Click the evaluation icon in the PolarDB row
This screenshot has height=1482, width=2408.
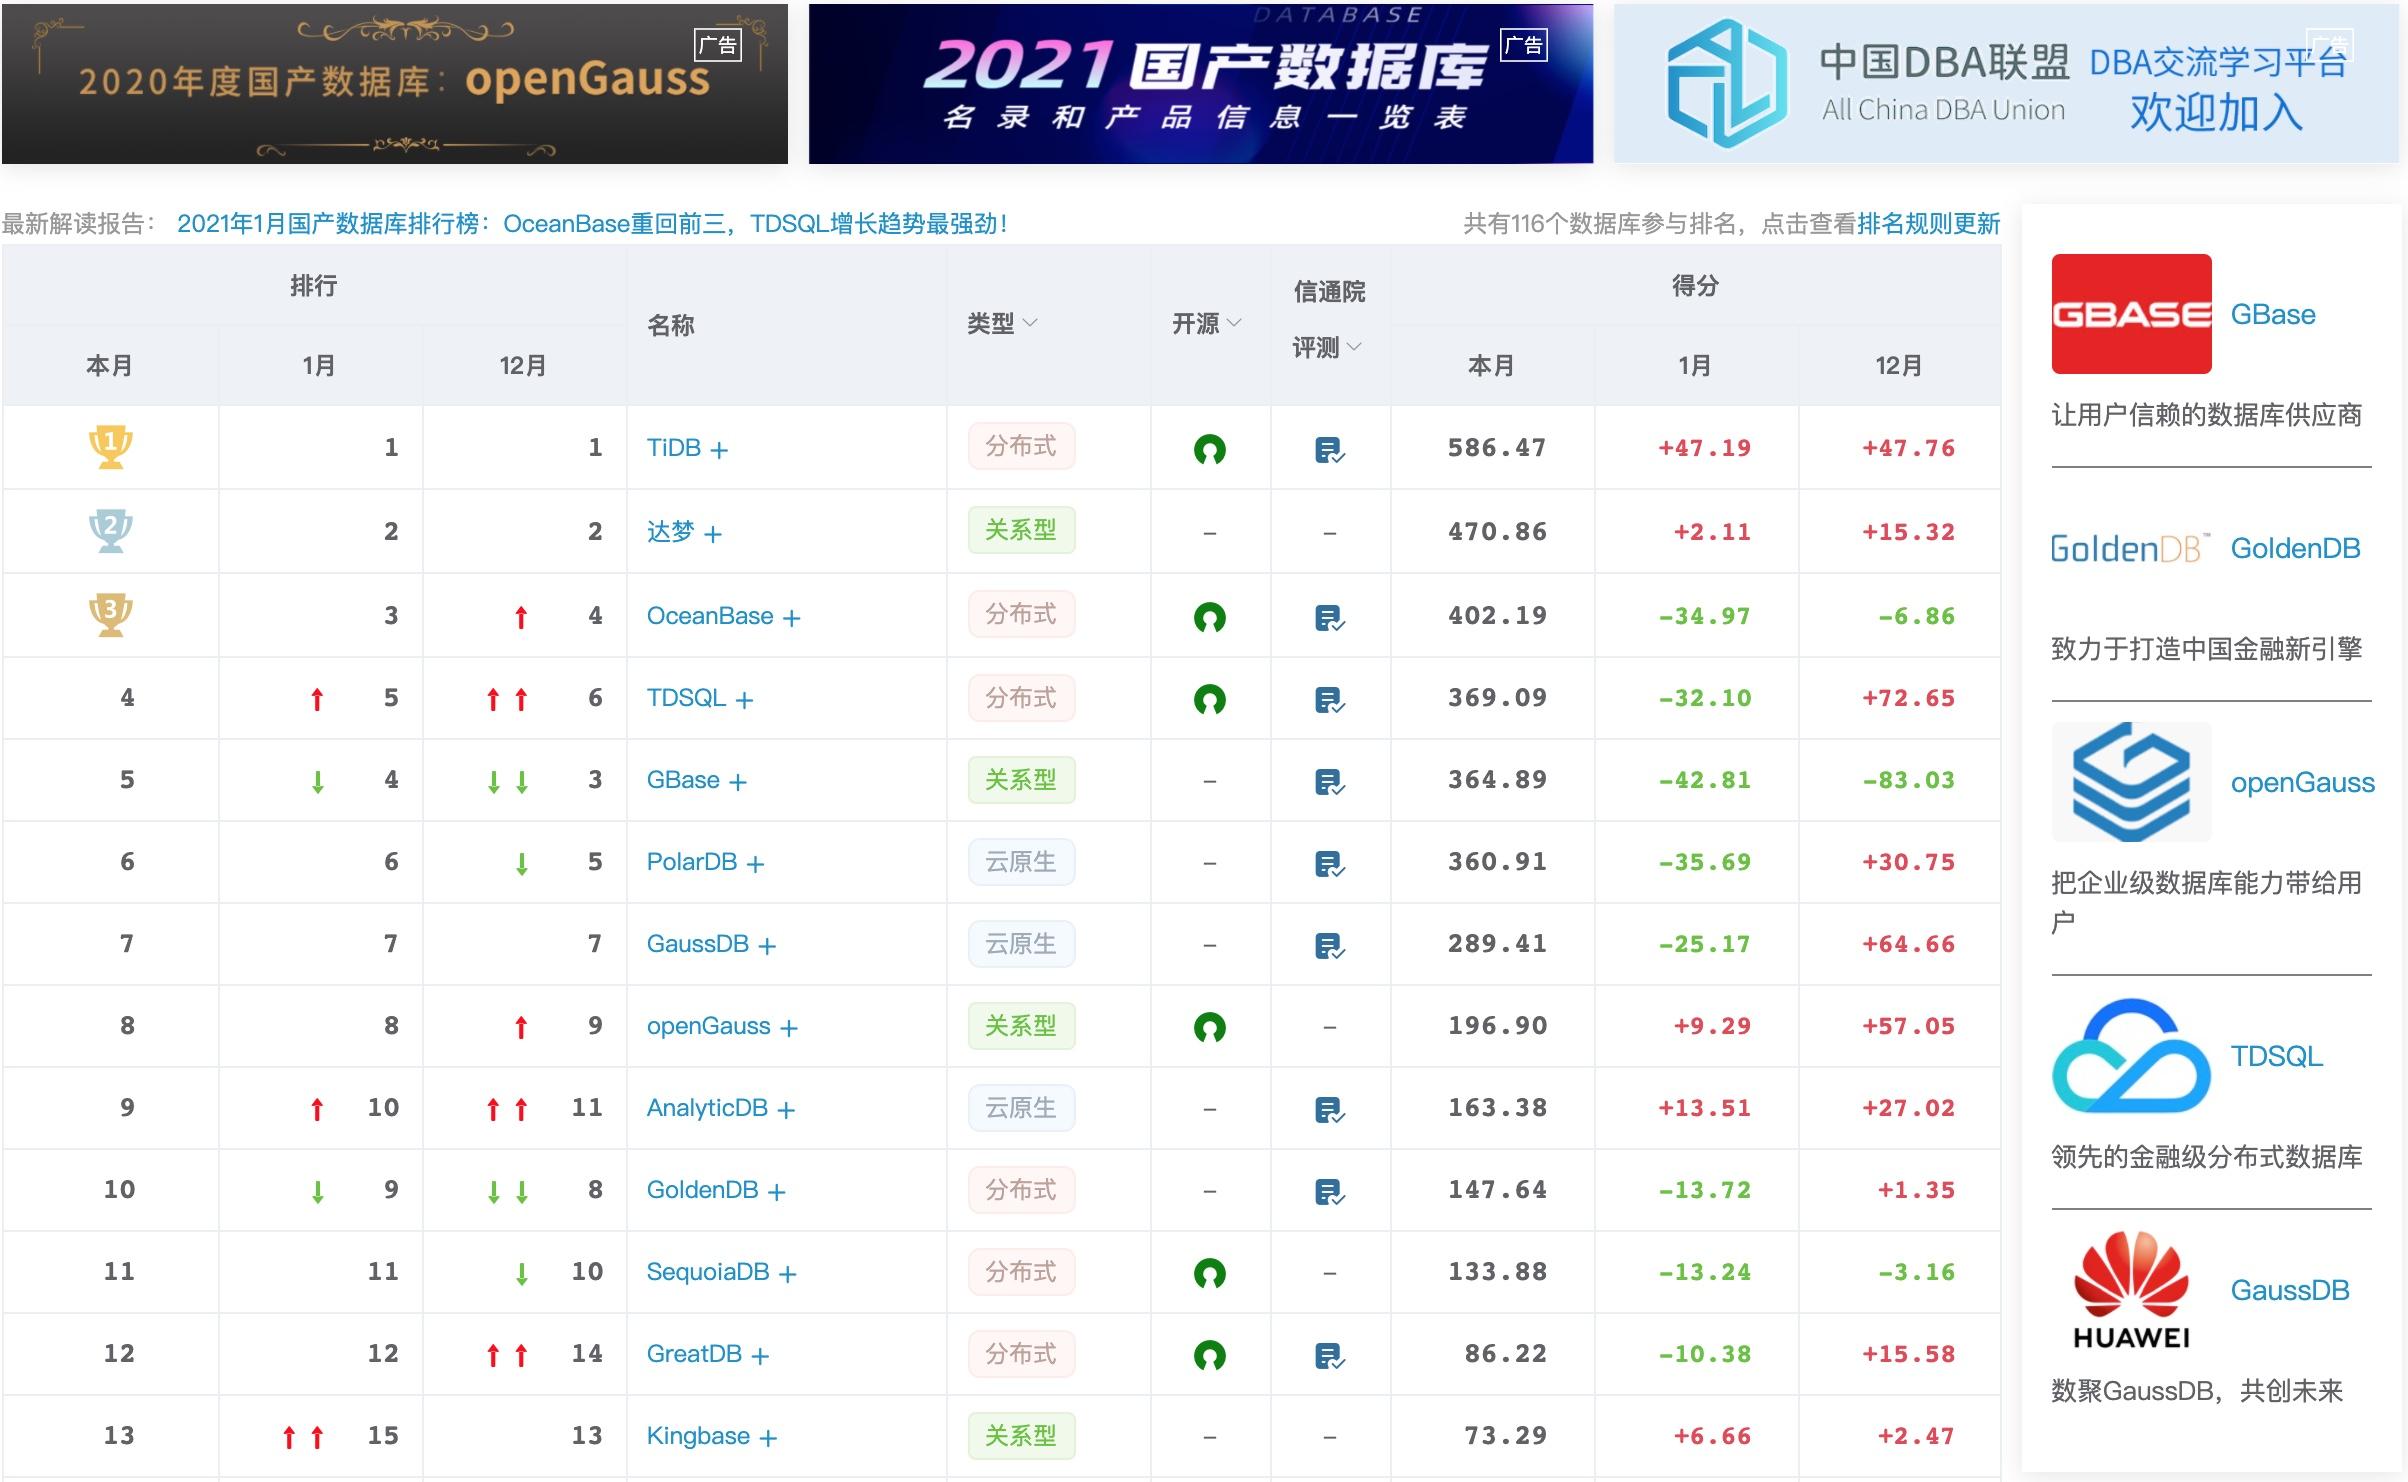click(x=1329, y=864)
